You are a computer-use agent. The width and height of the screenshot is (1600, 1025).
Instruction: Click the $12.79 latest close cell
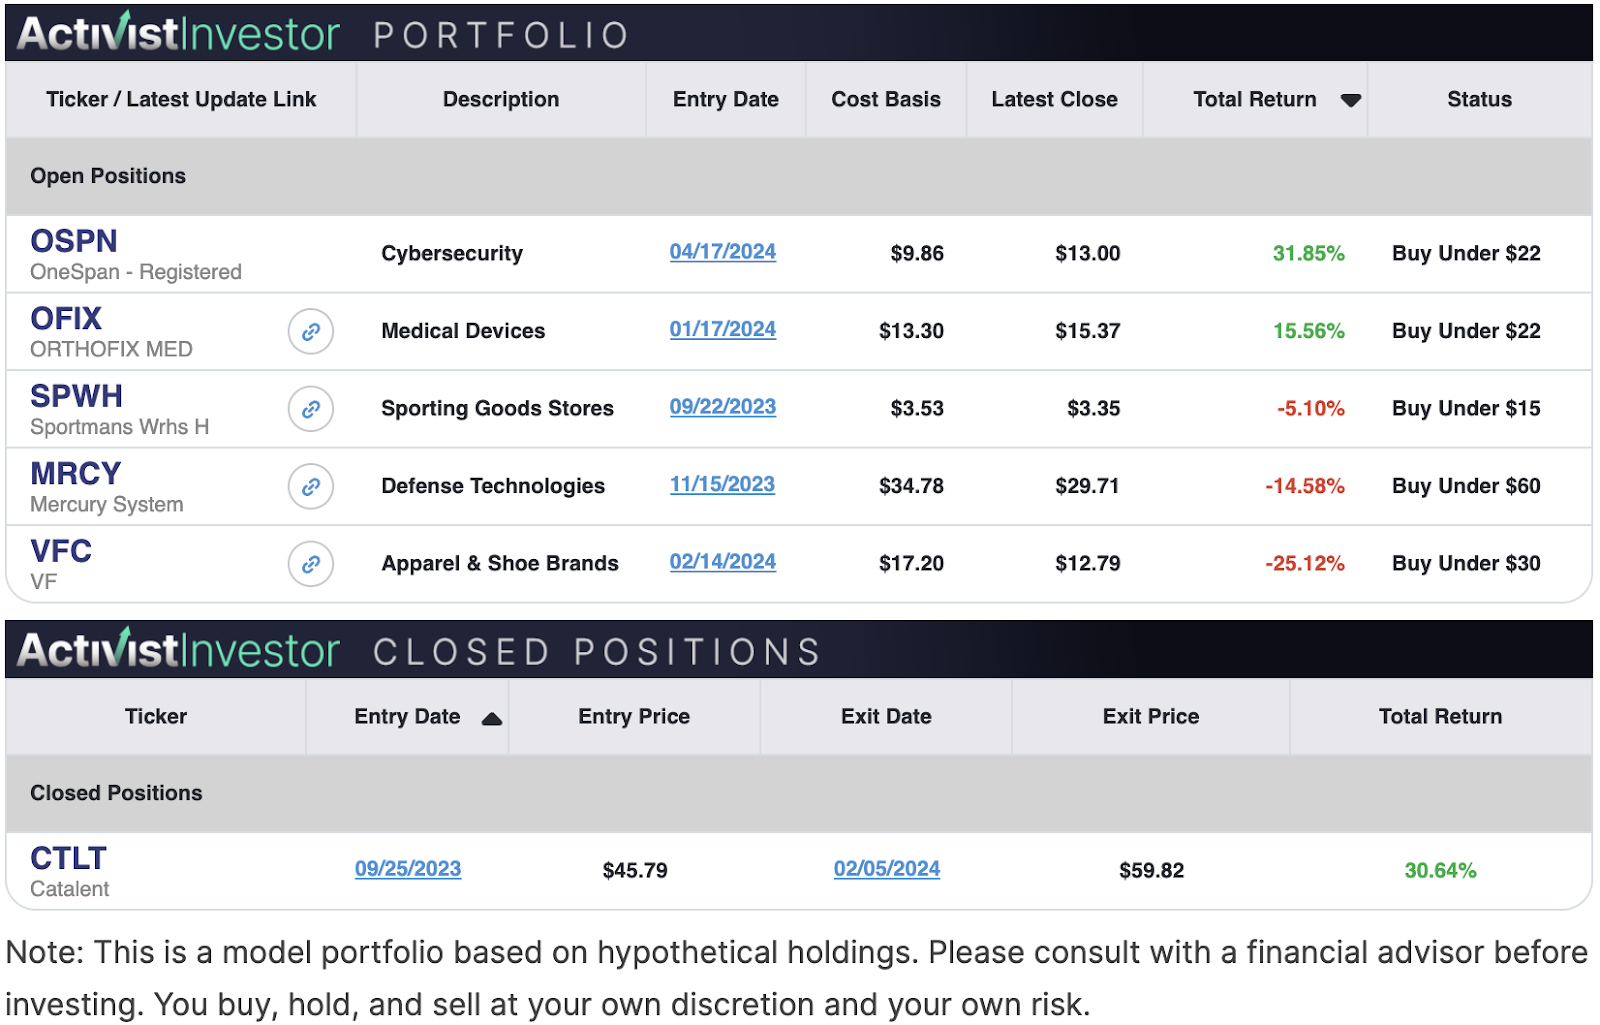pyautogui.click(x=1087, y=564)
